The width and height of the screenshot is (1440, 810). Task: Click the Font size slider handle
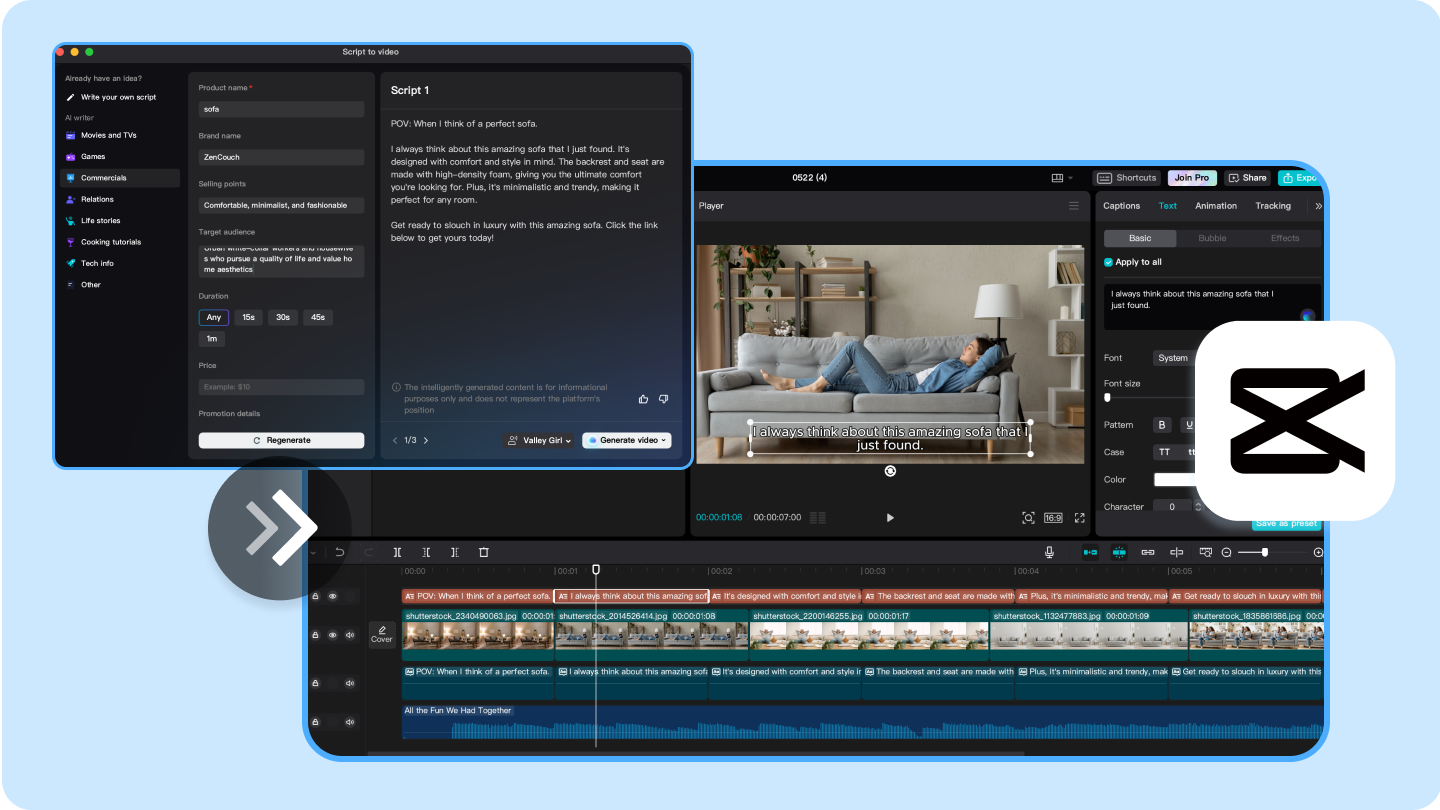click(1107, 398)
